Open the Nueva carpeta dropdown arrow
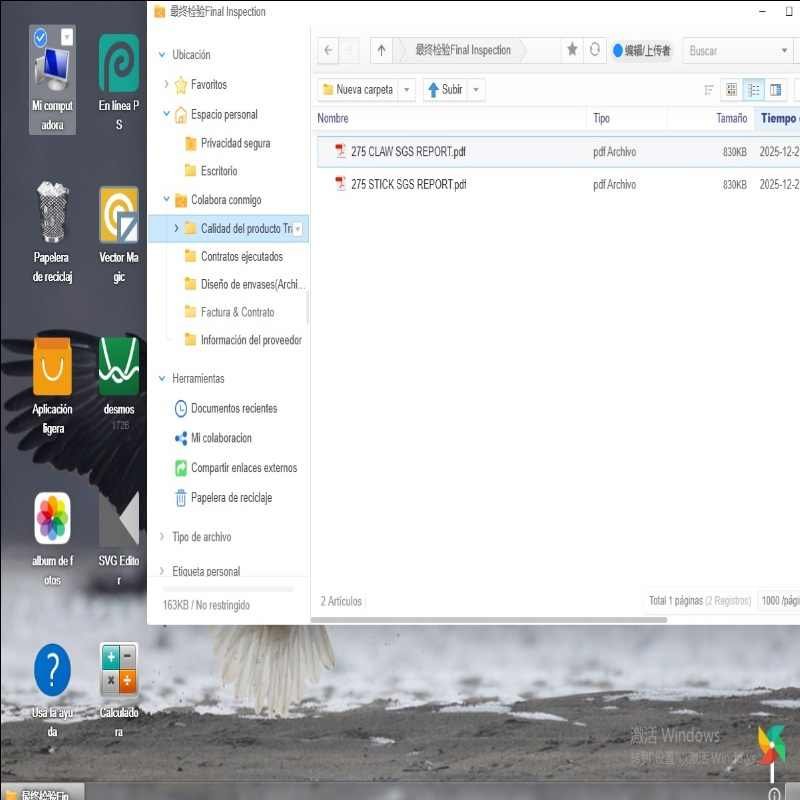Image resolution: width=800 pixels, height=800 pixels. [x=406, y=89]
